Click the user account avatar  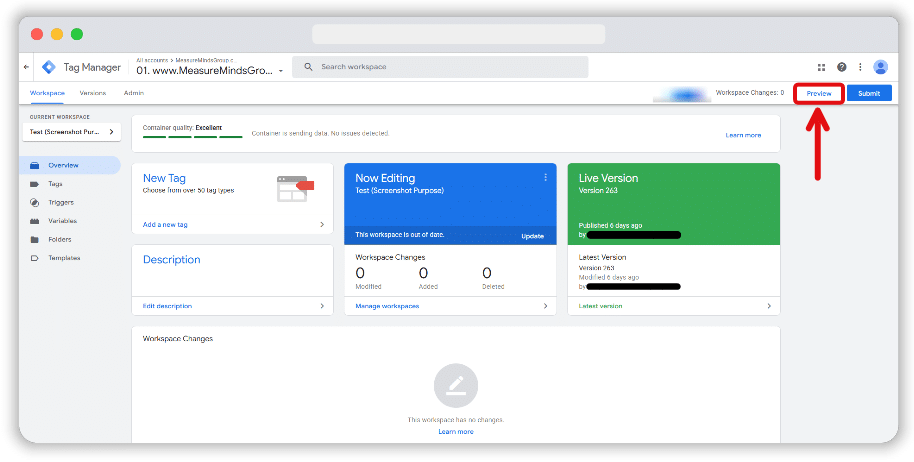pyautogui.click(x=880, y=67)
